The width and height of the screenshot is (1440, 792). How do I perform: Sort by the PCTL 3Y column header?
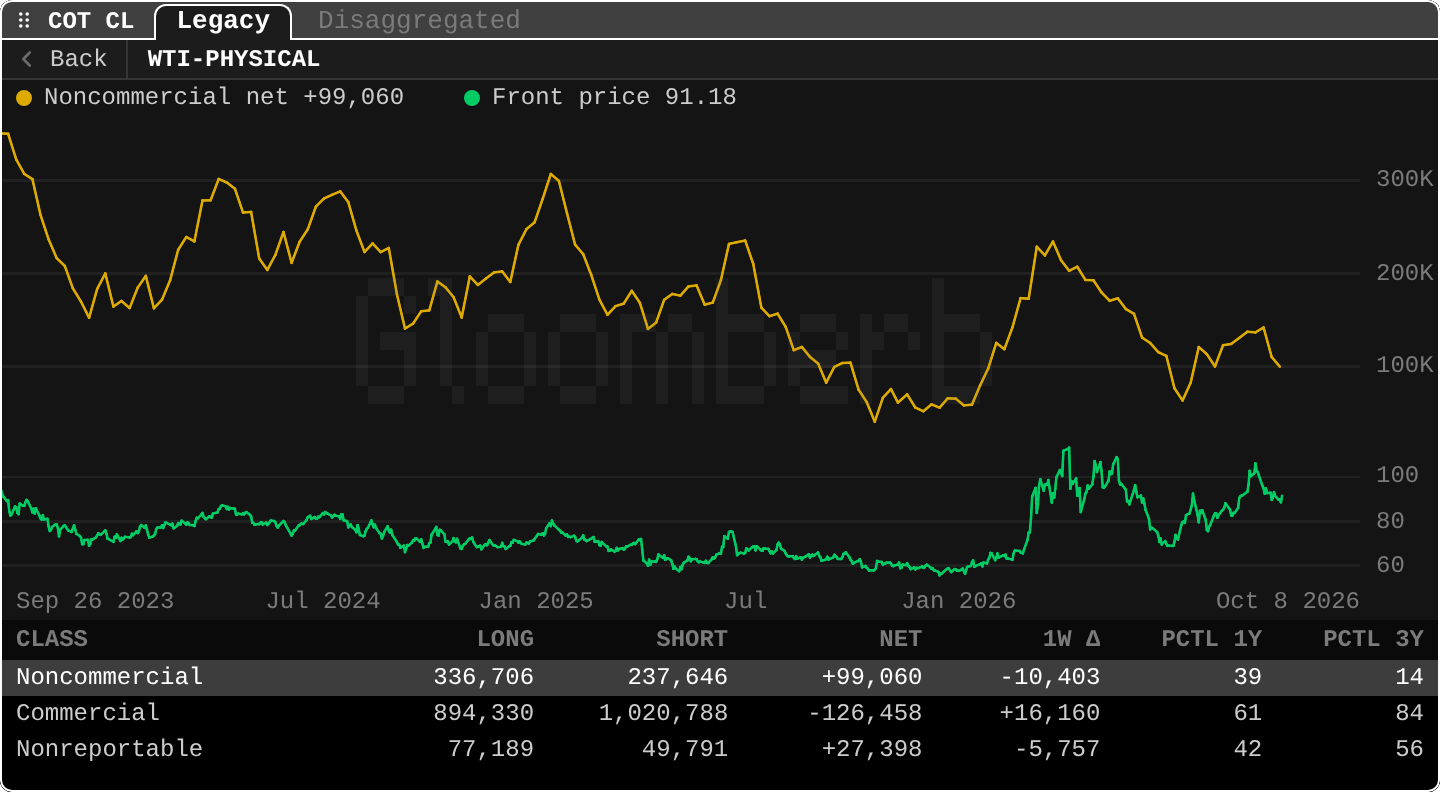[1374, 639]
